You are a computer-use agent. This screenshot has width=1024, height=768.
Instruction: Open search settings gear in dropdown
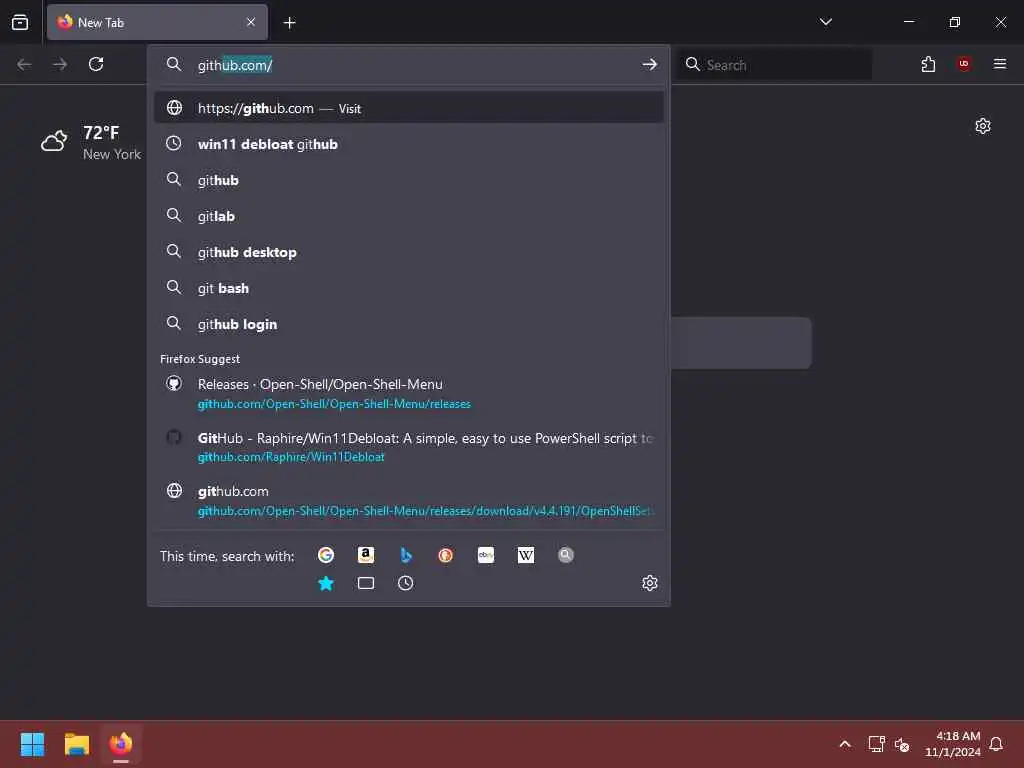[x=649, y=583]
